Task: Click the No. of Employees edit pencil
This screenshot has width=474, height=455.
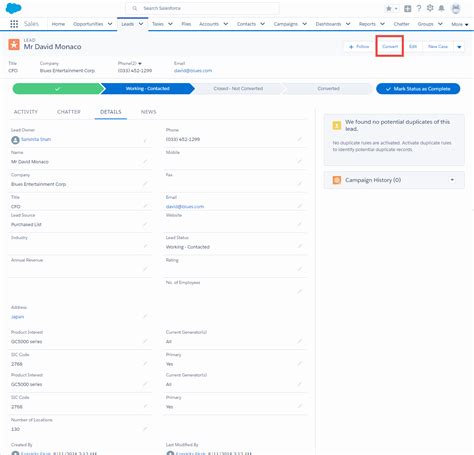Action: 299,291
